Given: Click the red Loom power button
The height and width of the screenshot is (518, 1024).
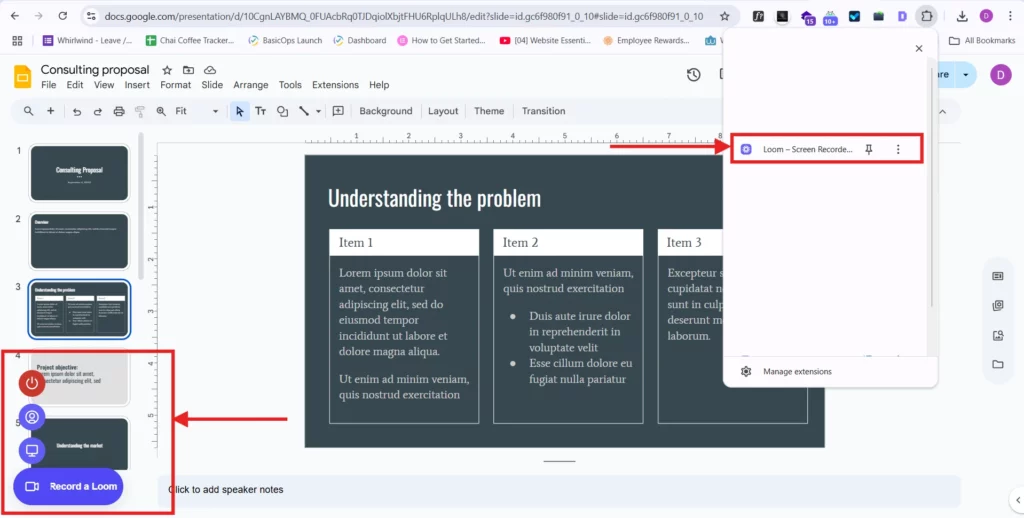Looking at the screenshot, I should (32, 383).
